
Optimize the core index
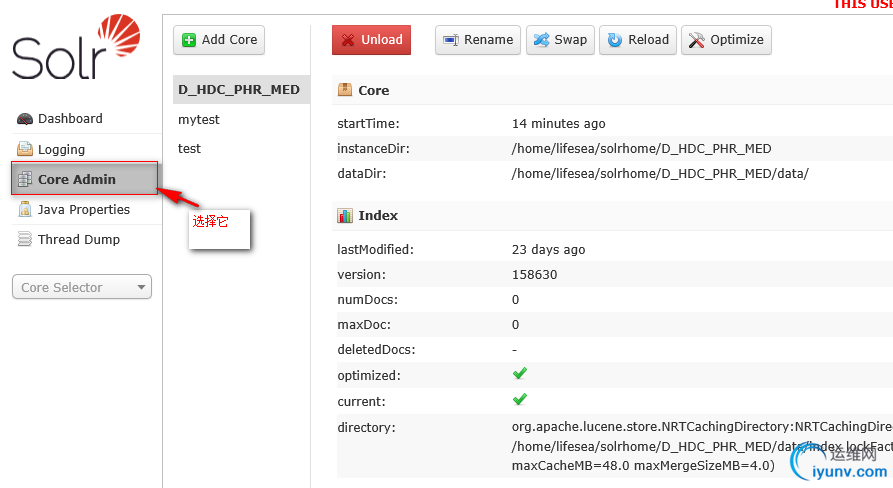[x=727, y=40]
